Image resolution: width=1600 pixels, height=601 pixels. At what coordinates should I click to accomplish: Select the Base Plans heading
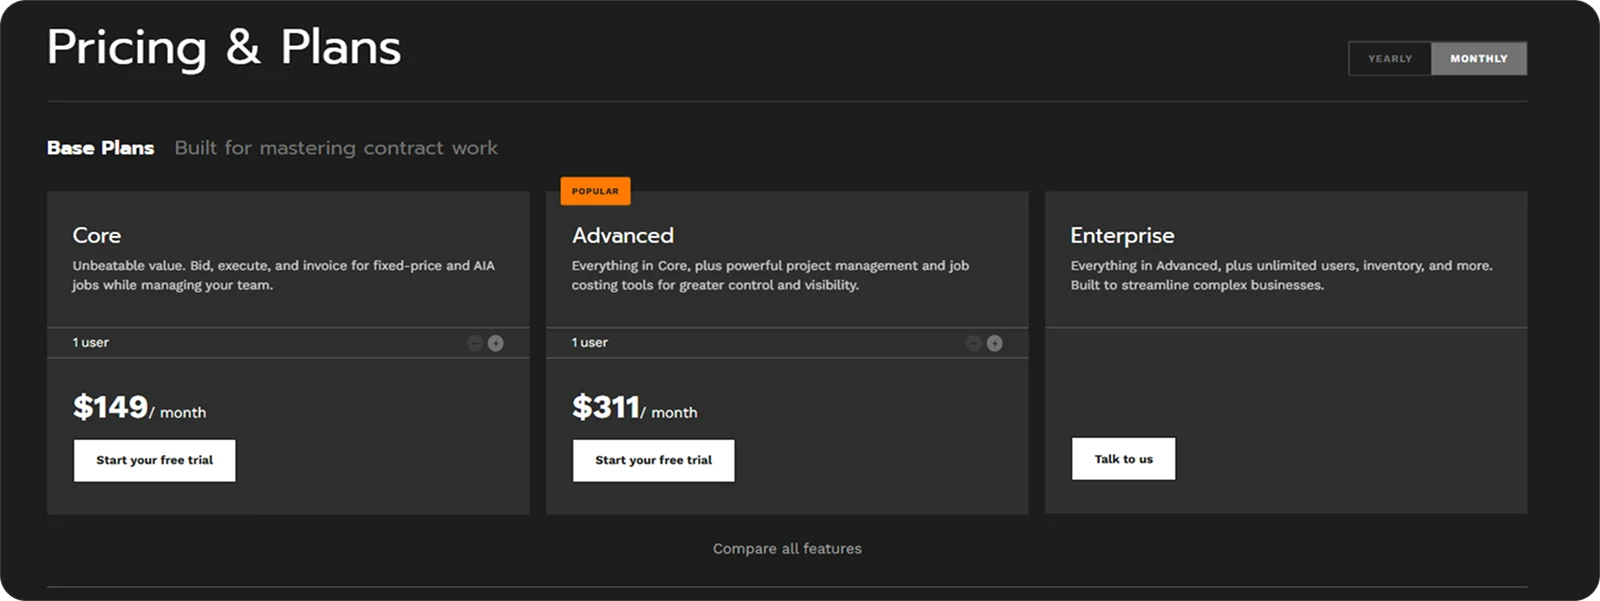click(x=101, y=148)
